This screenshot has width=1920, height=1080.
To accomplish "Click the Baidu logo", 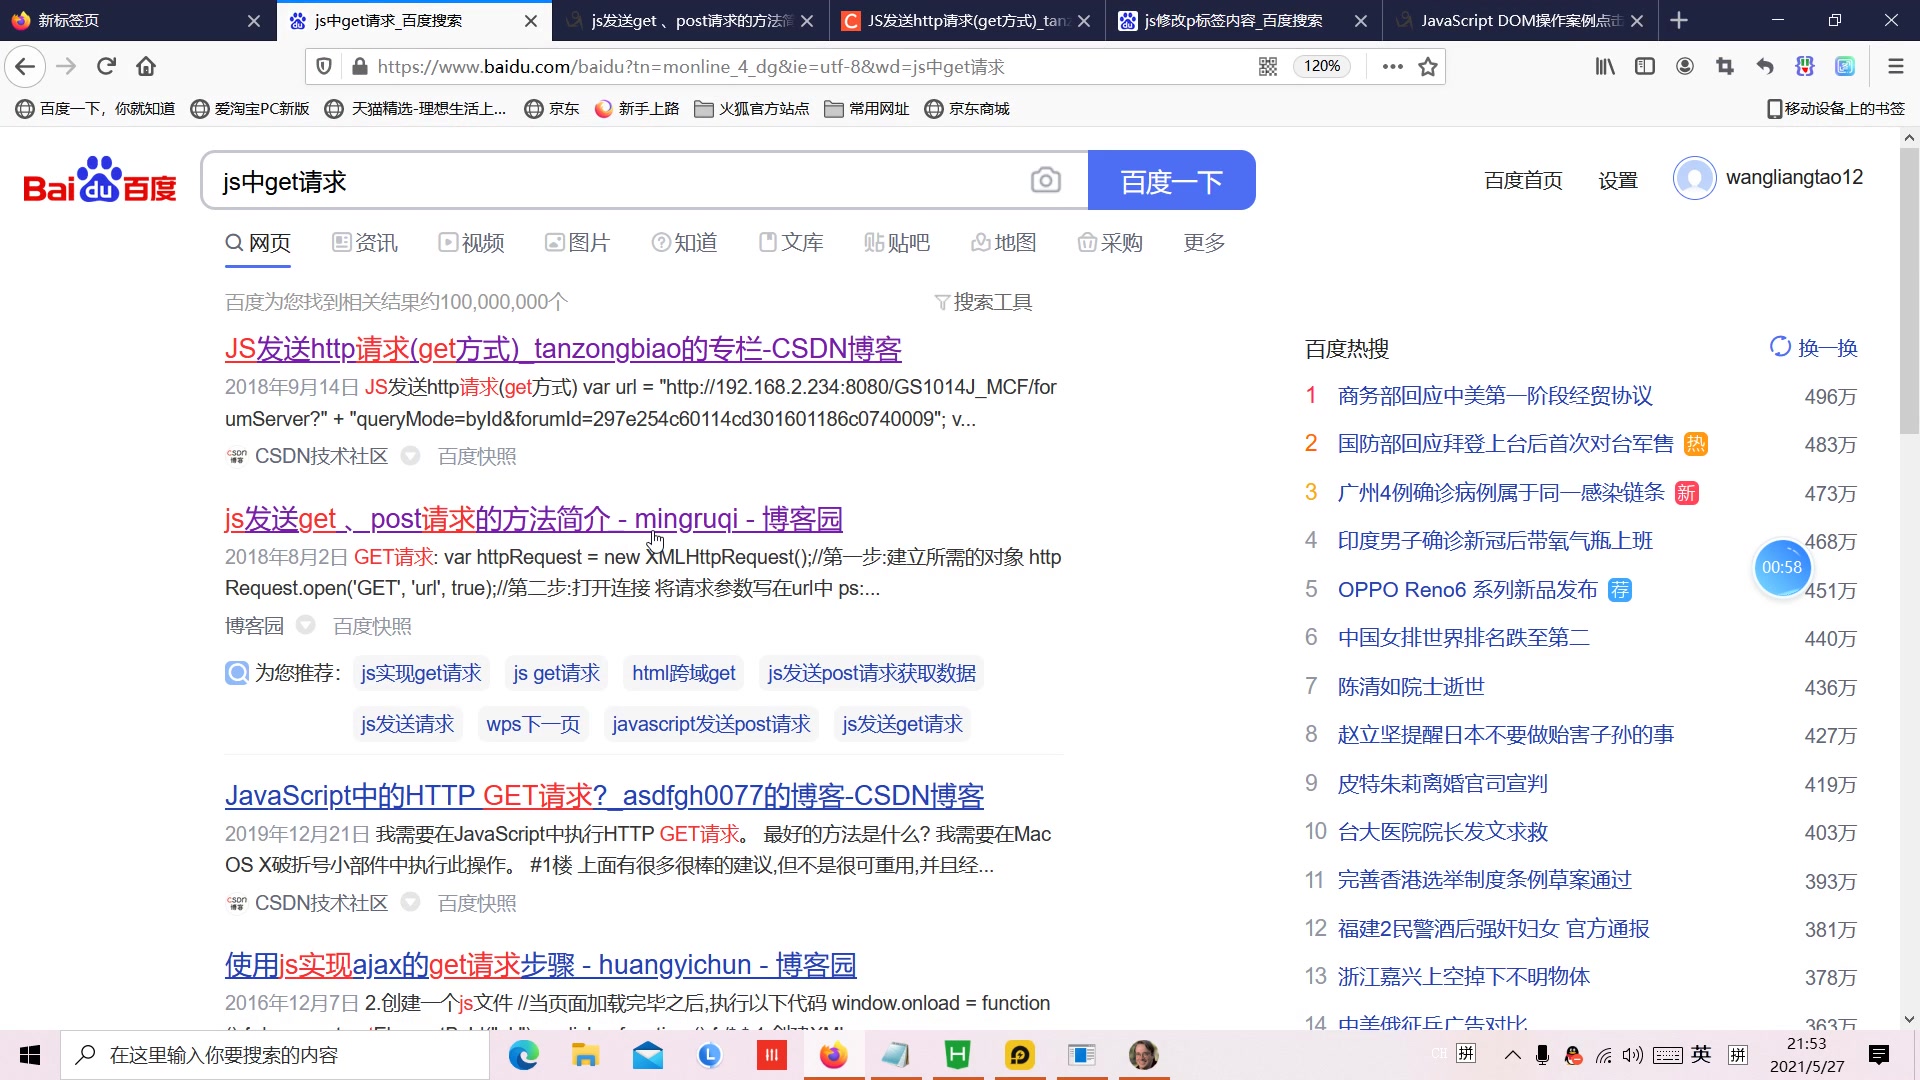I will point(100,180).
